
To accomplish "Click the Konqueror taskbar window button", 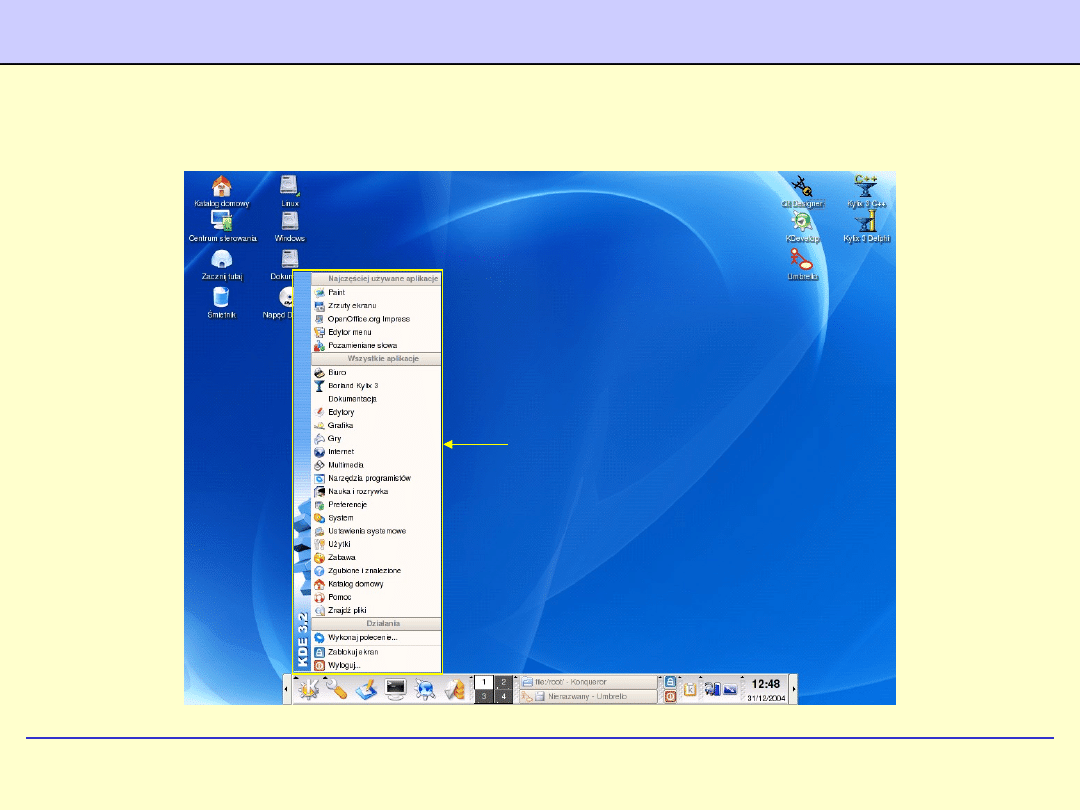I will coord(588,682).
